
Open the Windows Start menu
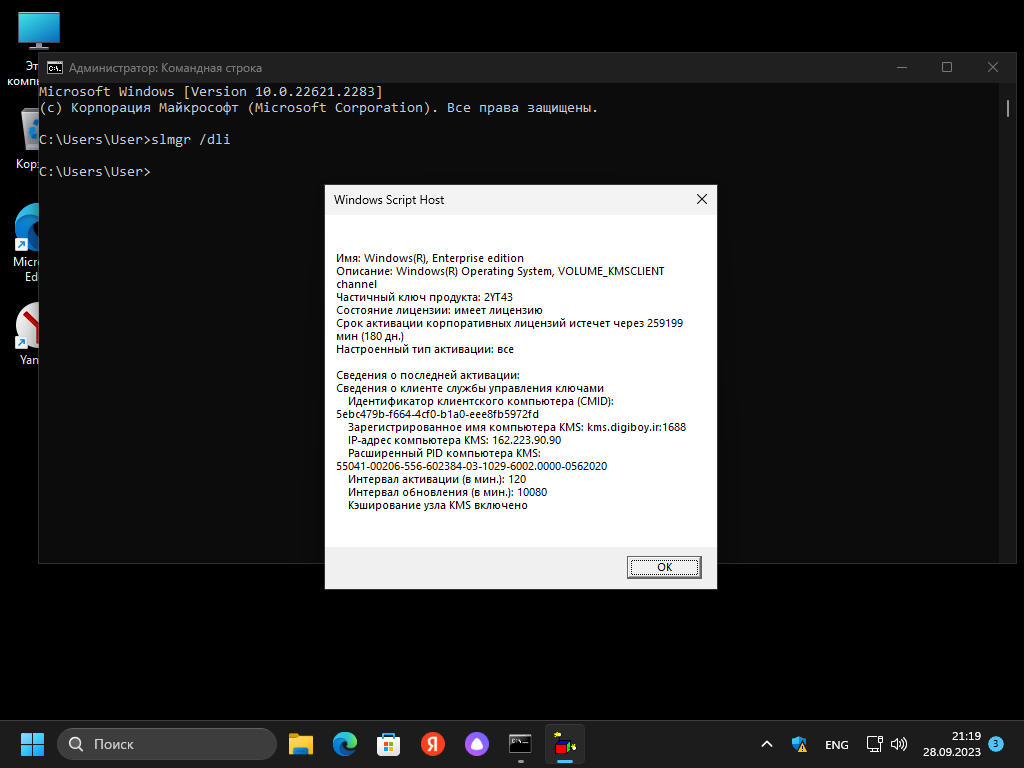click(32, 744)
